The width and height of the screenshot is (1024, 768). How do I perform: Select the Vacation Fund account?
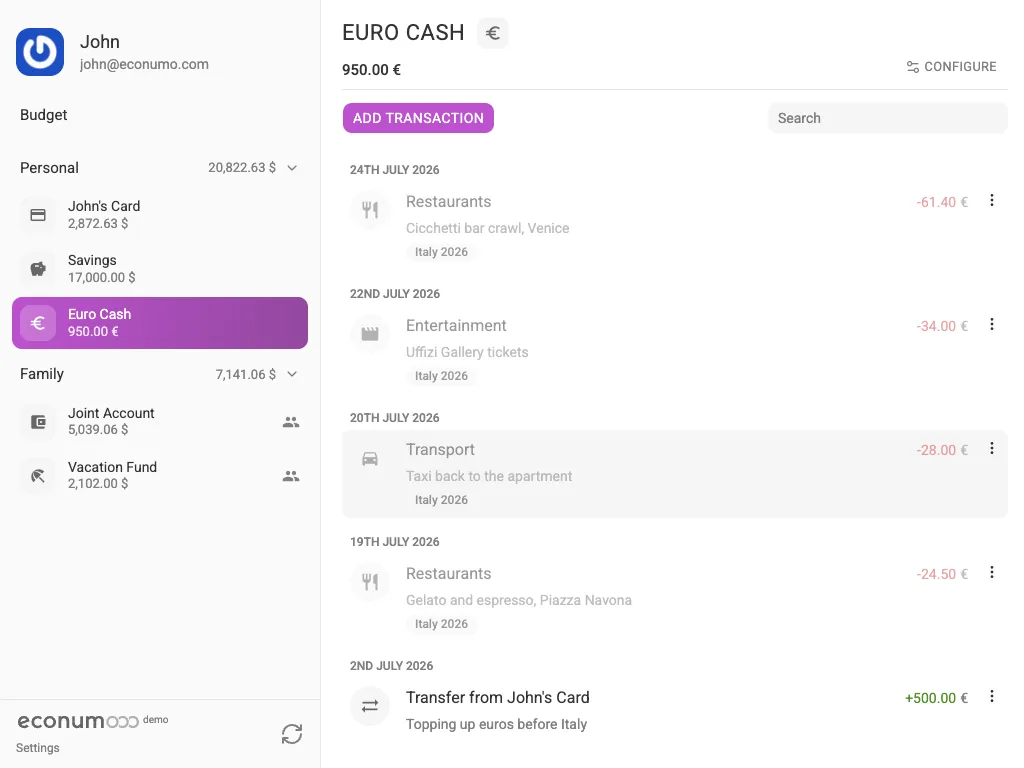[160, 476]
